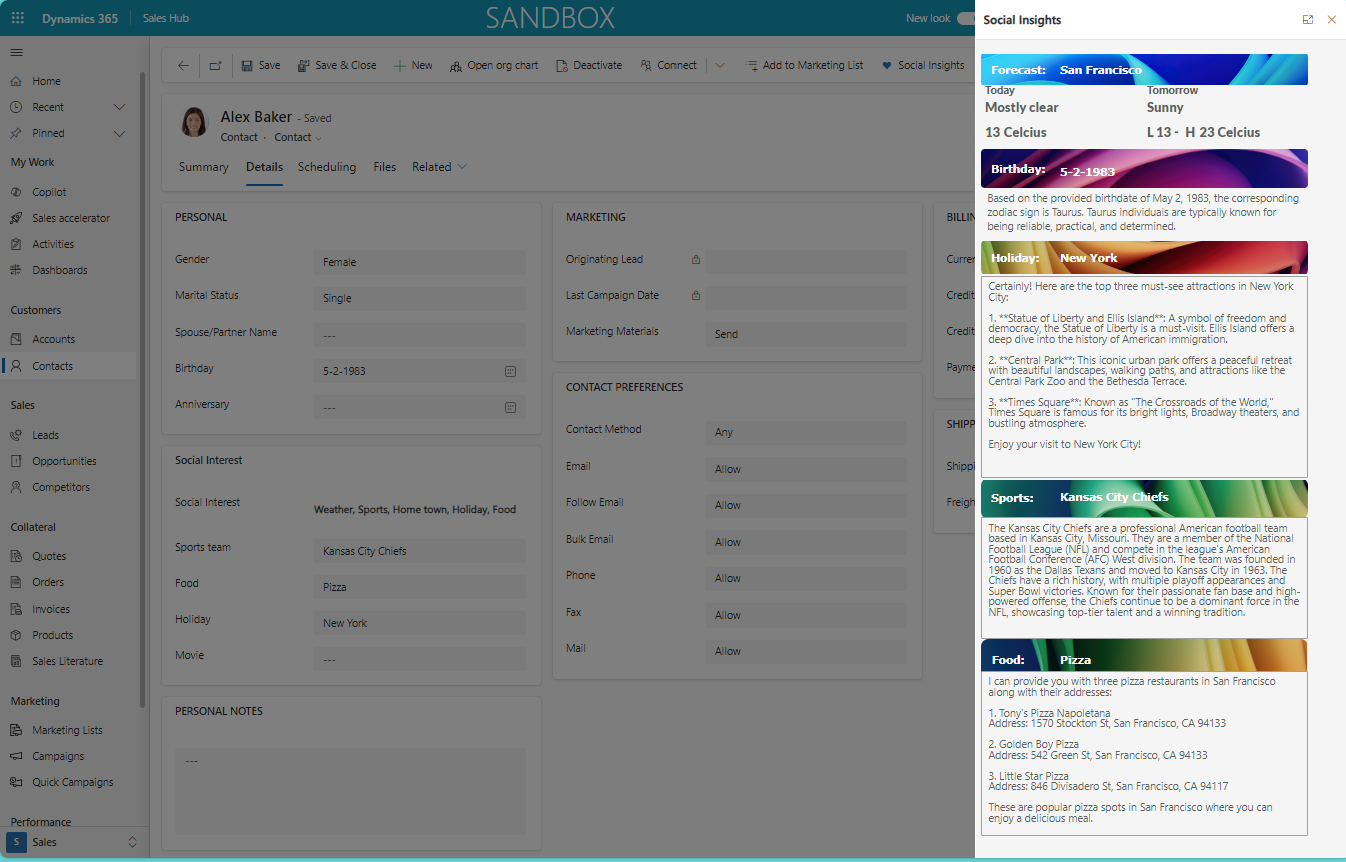Expand the Pinned chevron in sidebar

point(120,133)
